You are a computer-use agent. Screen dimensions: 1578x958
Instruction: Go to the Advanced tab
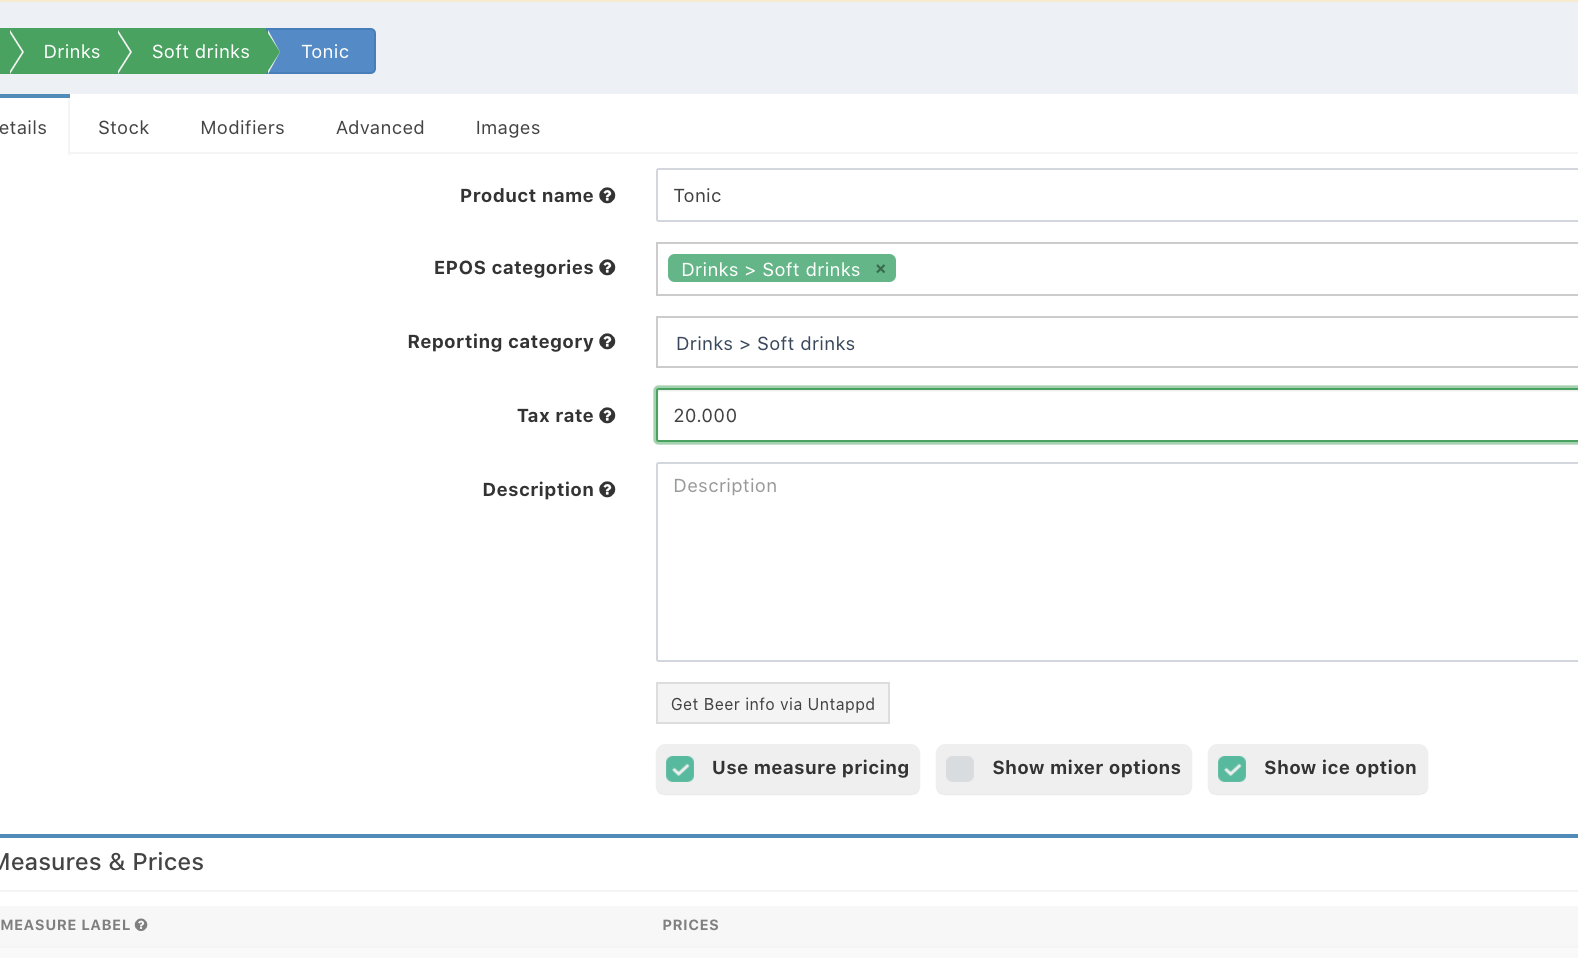380,128
